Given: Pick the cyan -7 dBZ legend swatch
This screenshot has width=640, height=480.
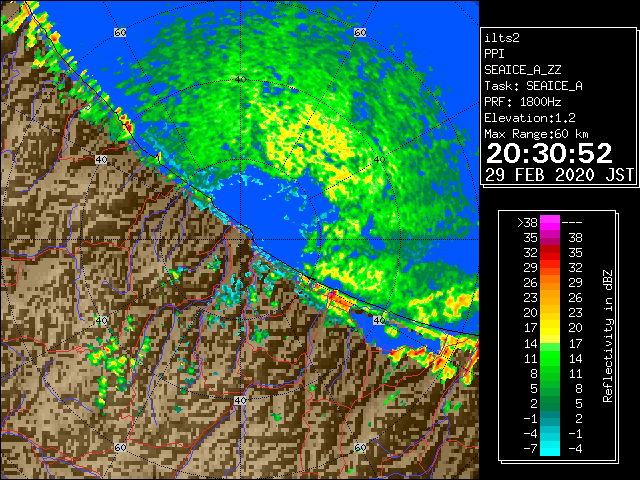Looking at the screenshot, I should (x=549, y=449).
